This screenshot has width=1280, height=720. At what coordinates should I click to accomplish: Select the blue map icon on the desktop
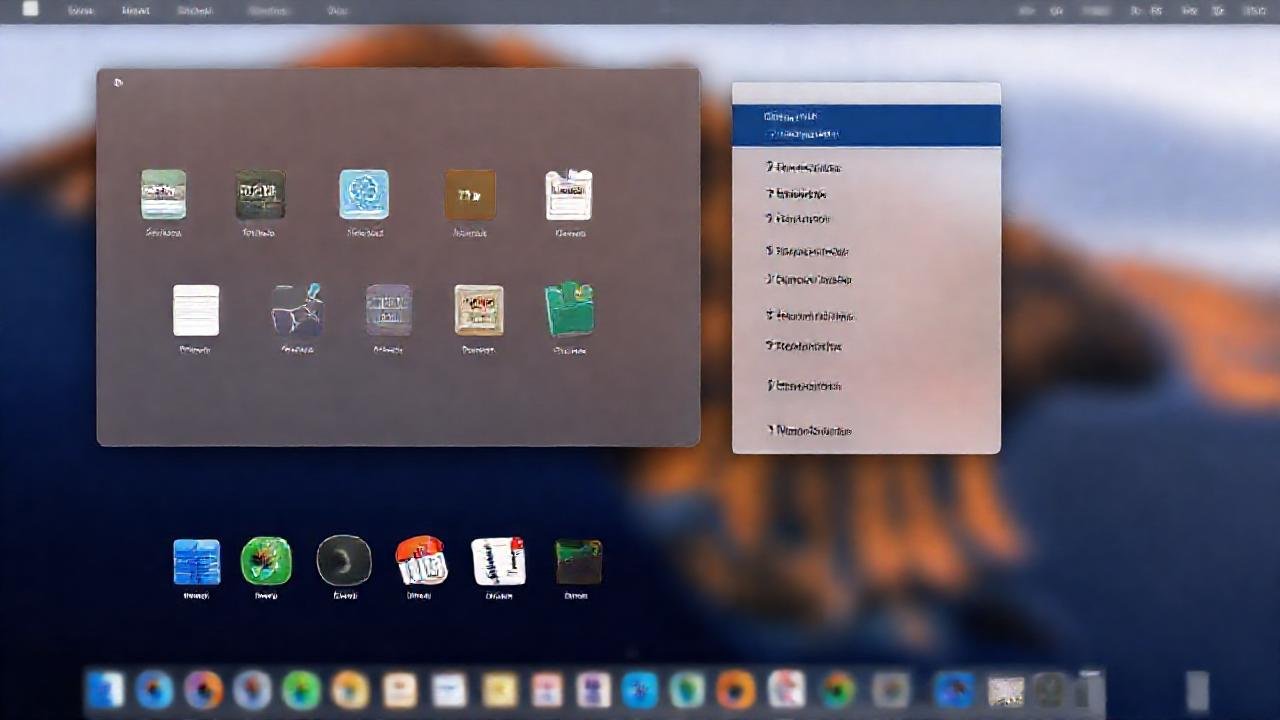pyautogui.click(x=196, y=560)
